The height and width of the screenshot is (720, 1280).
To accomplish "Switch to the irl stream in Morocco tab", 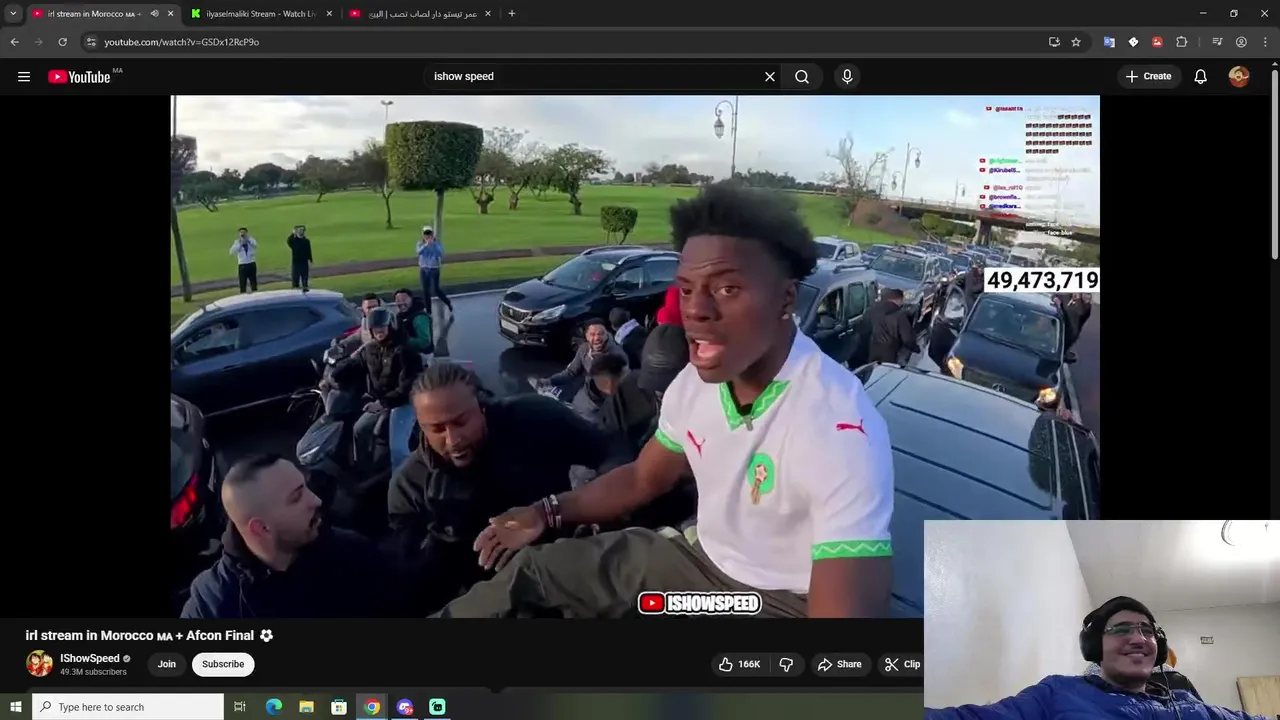I will tap(95, 14).
